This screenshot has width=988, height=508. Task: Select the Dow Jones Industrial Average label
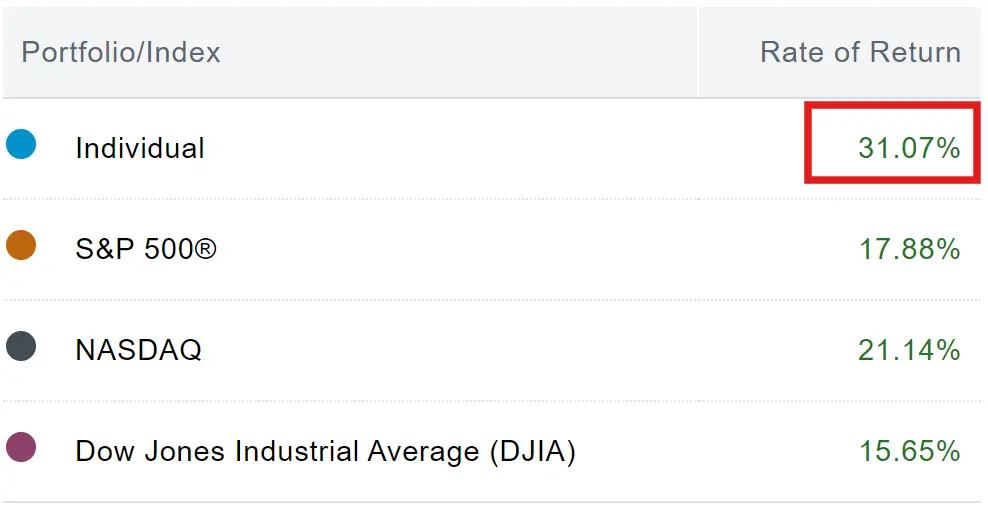[x=325, y=451]
